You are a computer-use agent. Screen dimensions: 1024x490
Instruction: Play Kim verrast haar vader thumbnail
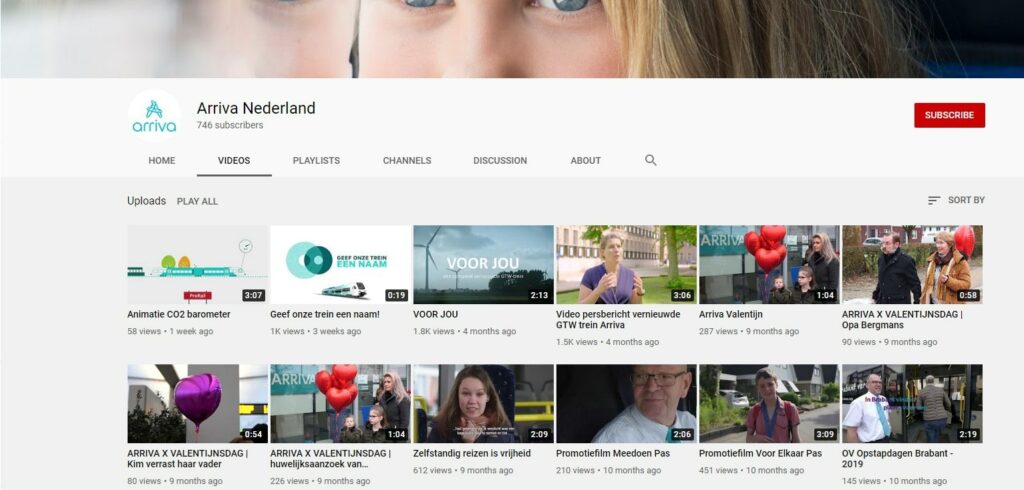[197, 404]
